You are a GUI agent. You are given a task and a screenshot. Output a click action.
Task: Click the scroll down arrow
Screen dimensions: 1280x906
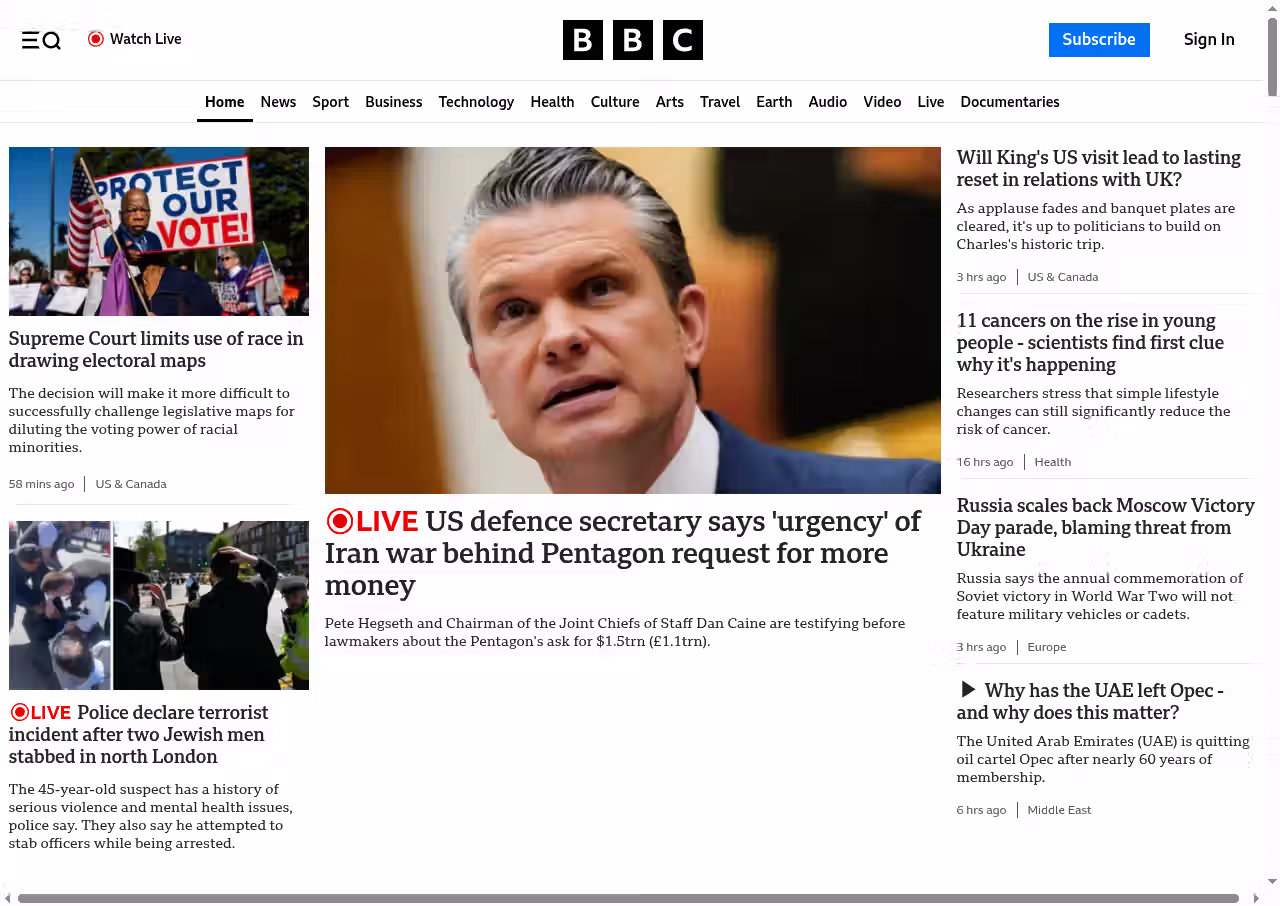[x=1272, y=882]
